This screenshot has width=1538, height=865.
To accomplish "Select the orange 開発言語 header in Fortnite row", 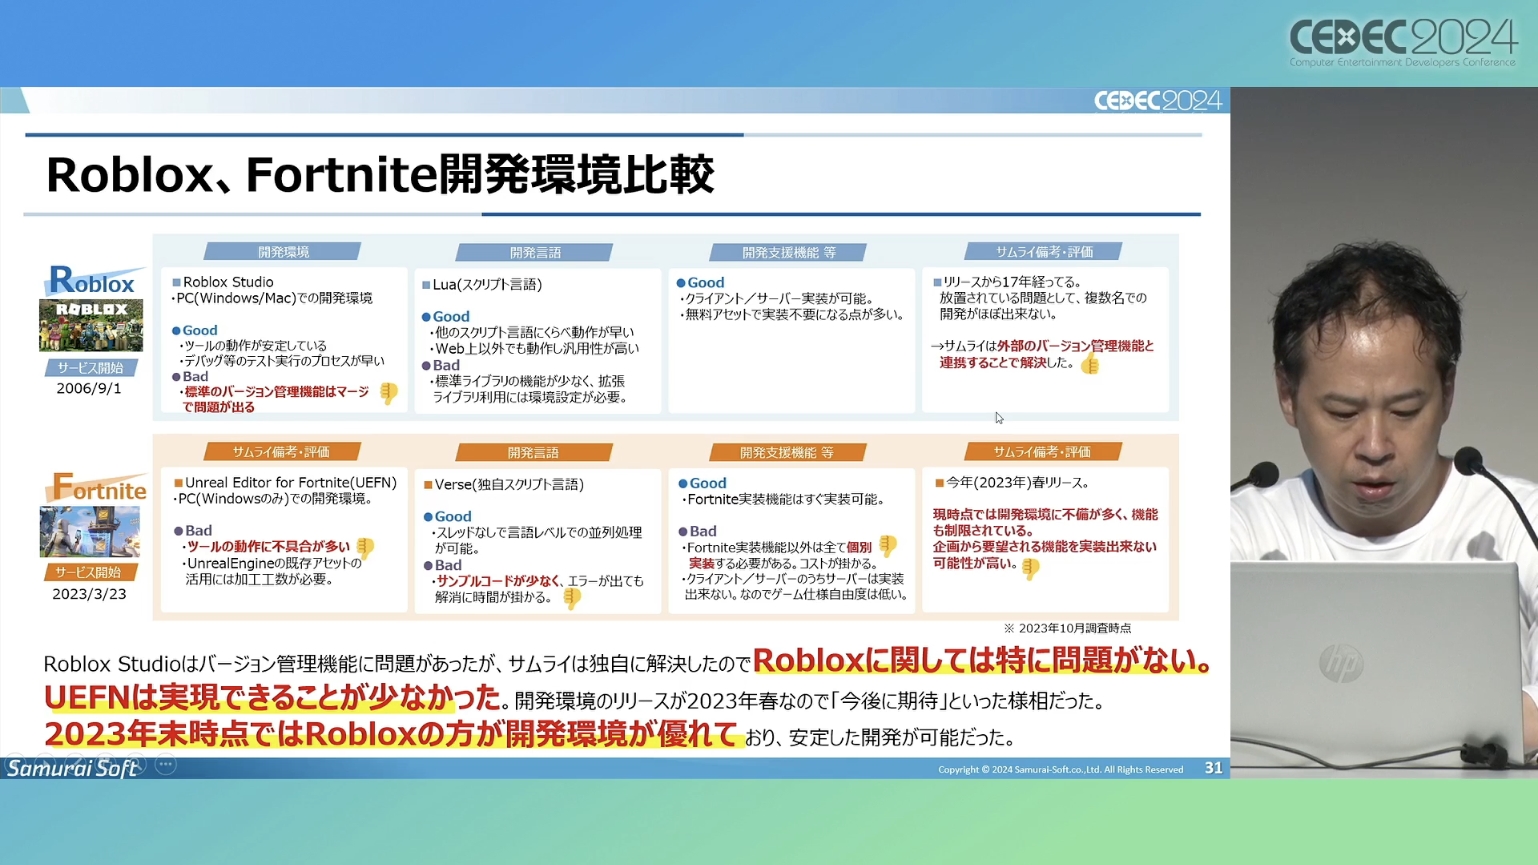I will (533, 453).
